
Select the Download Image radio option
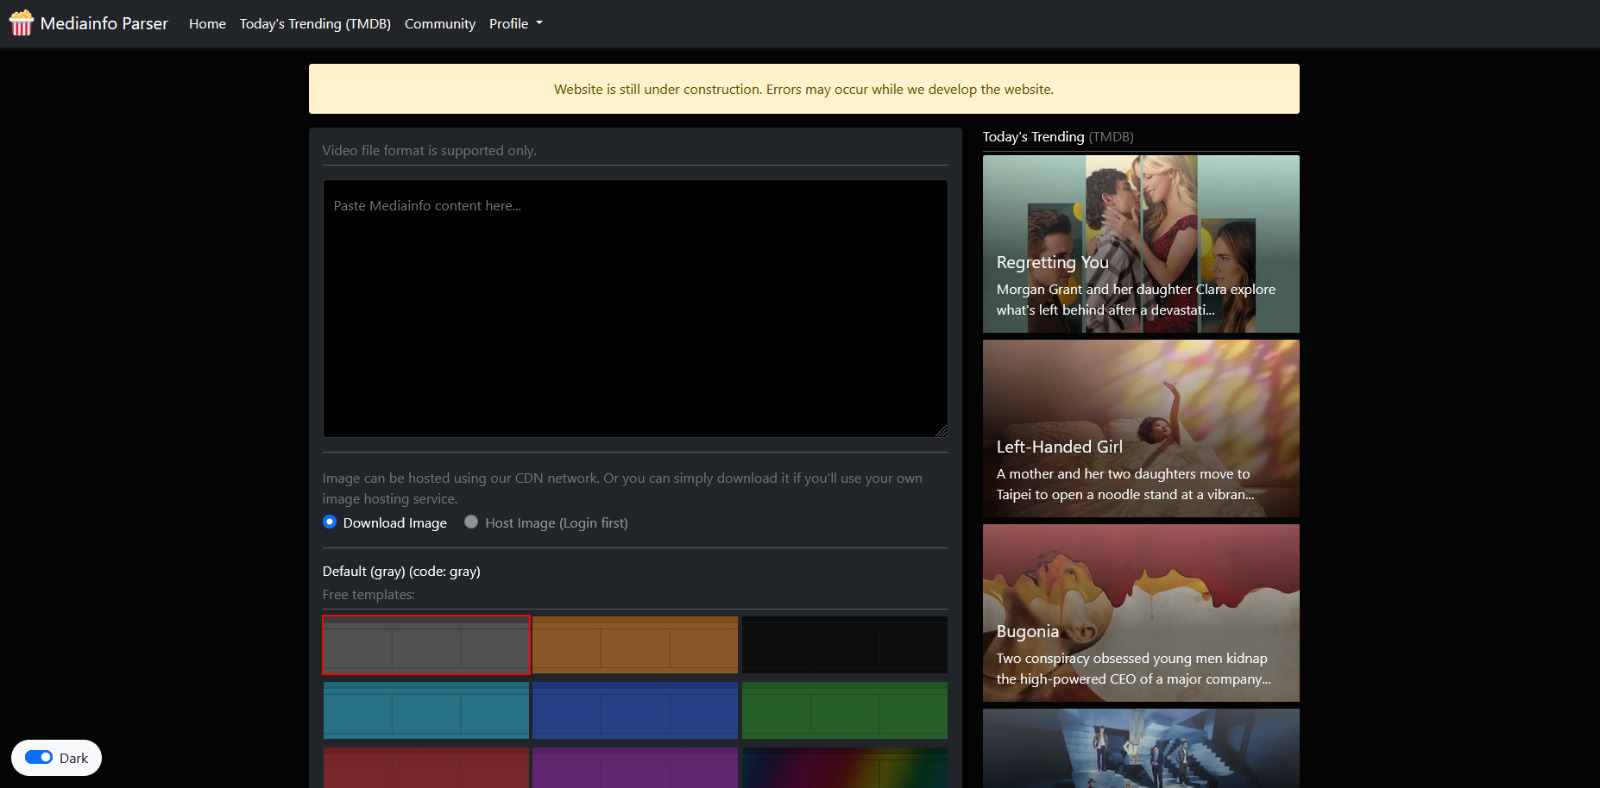(x=330, y=522)
